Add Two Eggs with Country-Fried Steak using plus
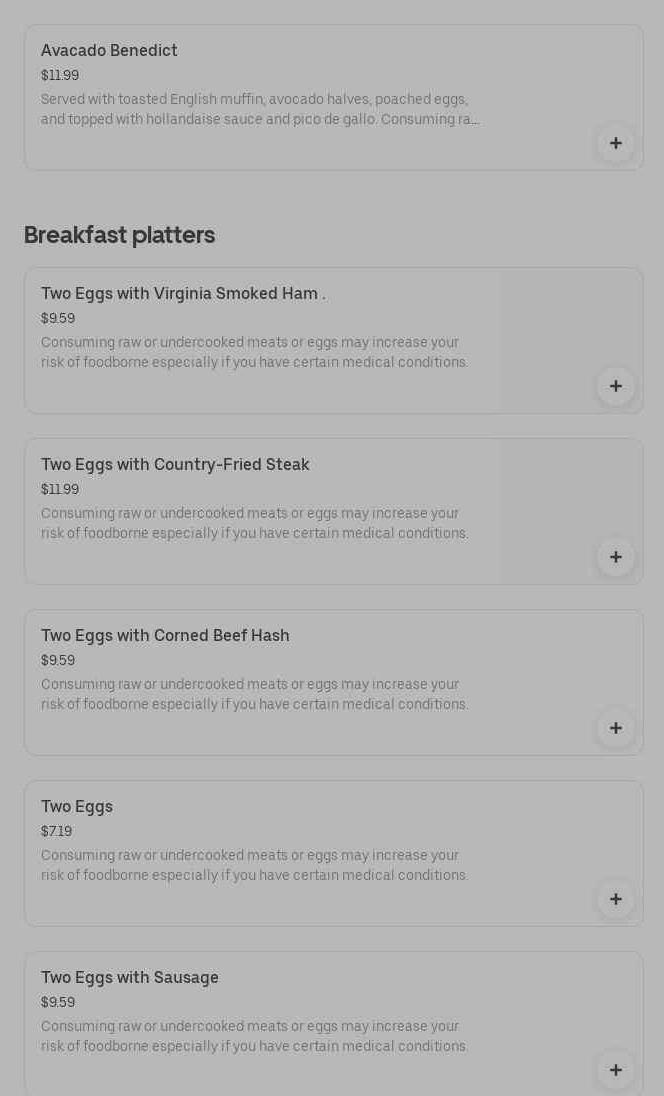664x1096 pixels. coord(615,557)
